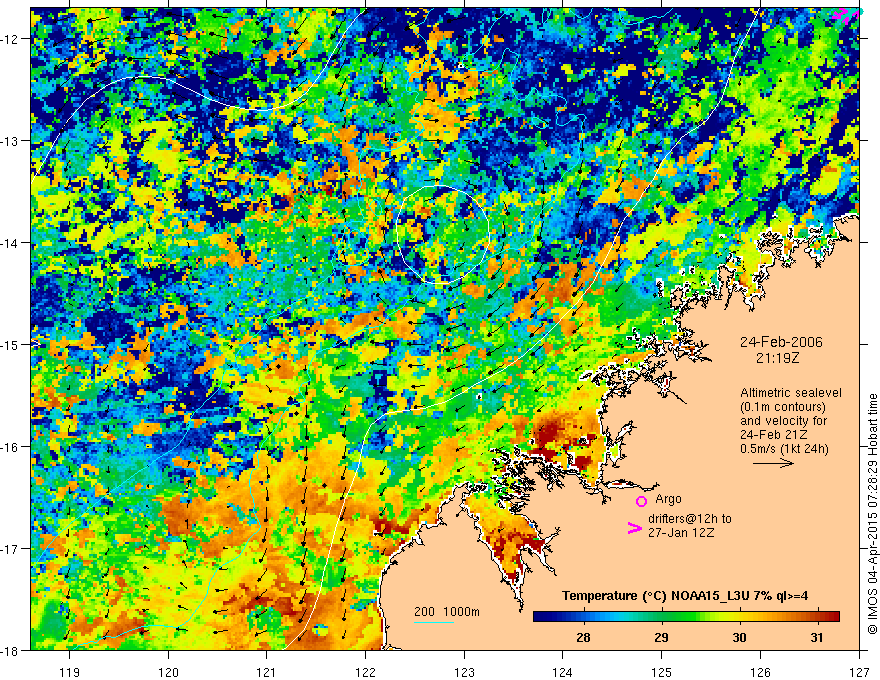Click the 'Altimetric sealevel' text line

pyautogui.click(x=791, y=393)
